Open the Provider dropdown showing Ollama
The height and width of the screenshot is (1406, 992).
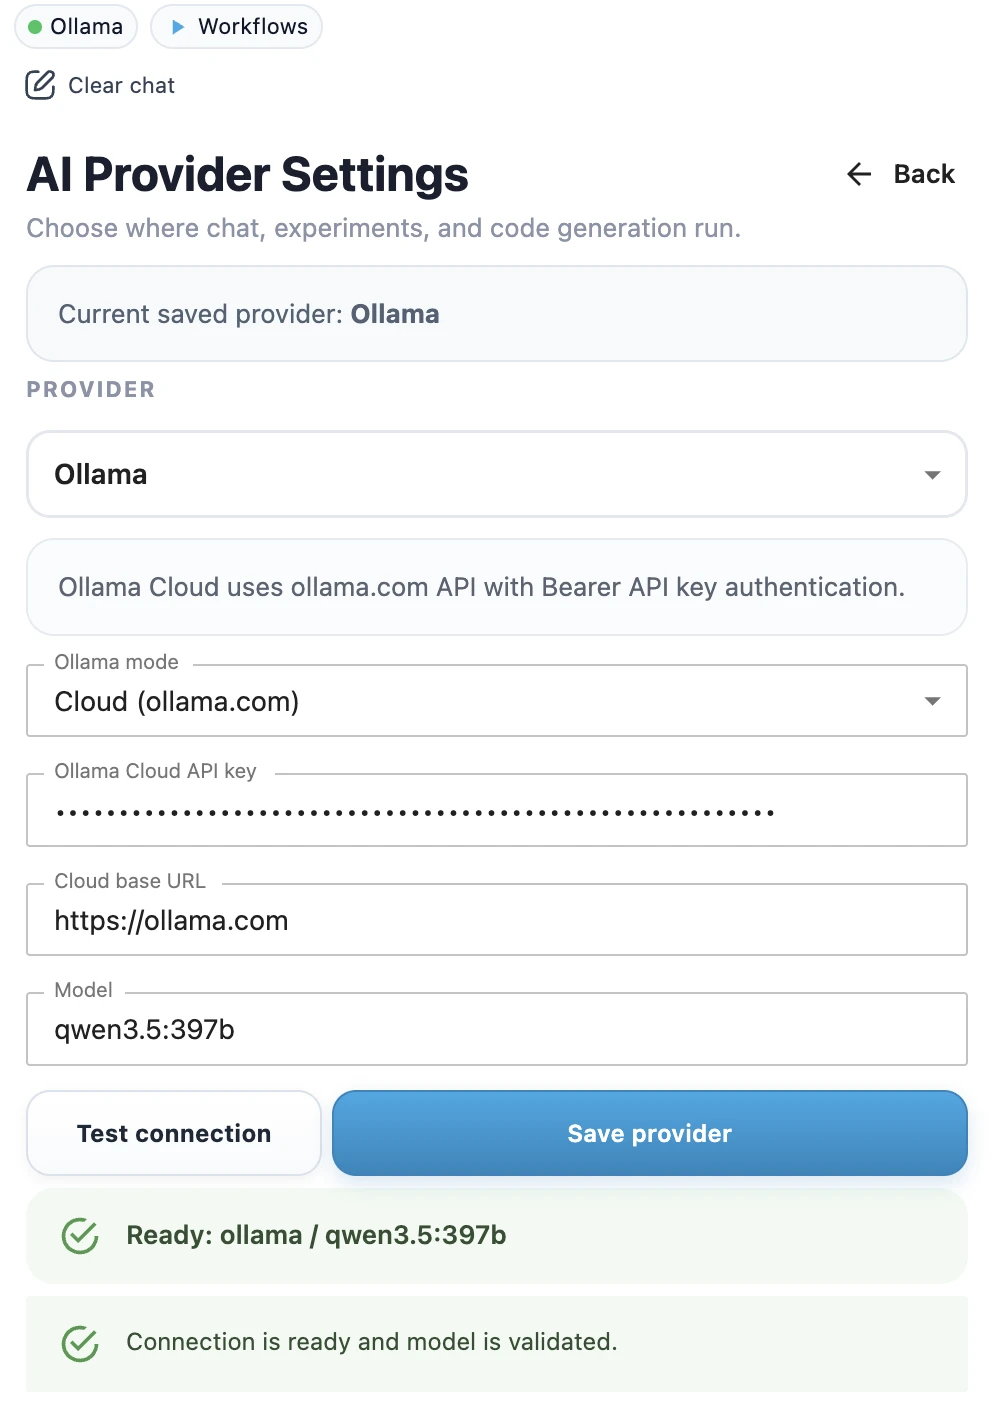(x=497, y=474)
